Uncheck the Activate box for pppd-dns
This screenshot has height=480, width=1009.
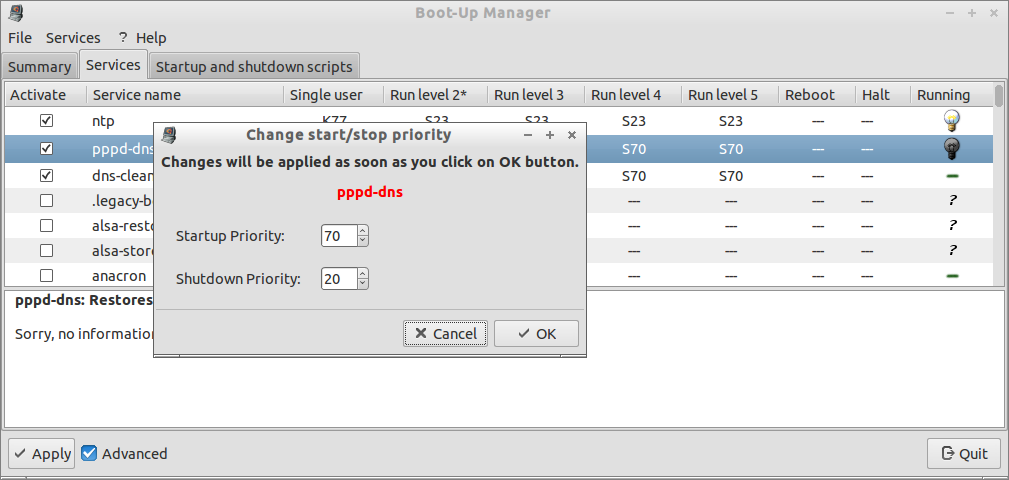tap(46, 149)
